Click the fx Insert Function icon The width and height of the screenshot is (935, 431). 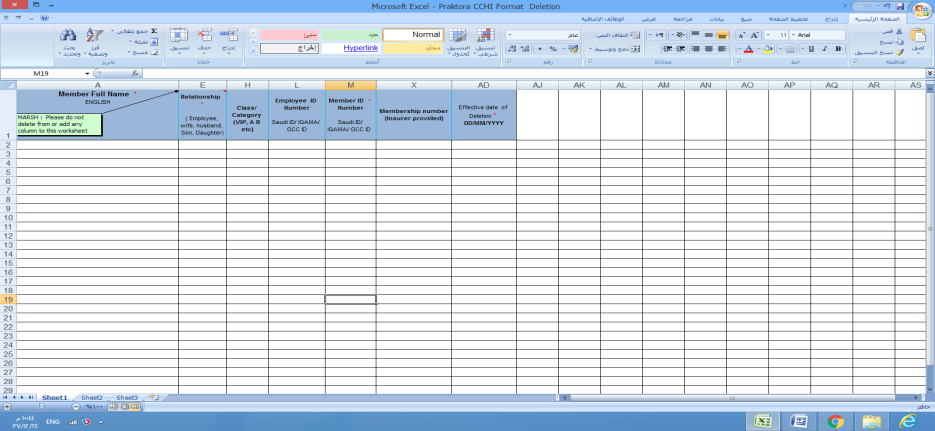(135, 73)
